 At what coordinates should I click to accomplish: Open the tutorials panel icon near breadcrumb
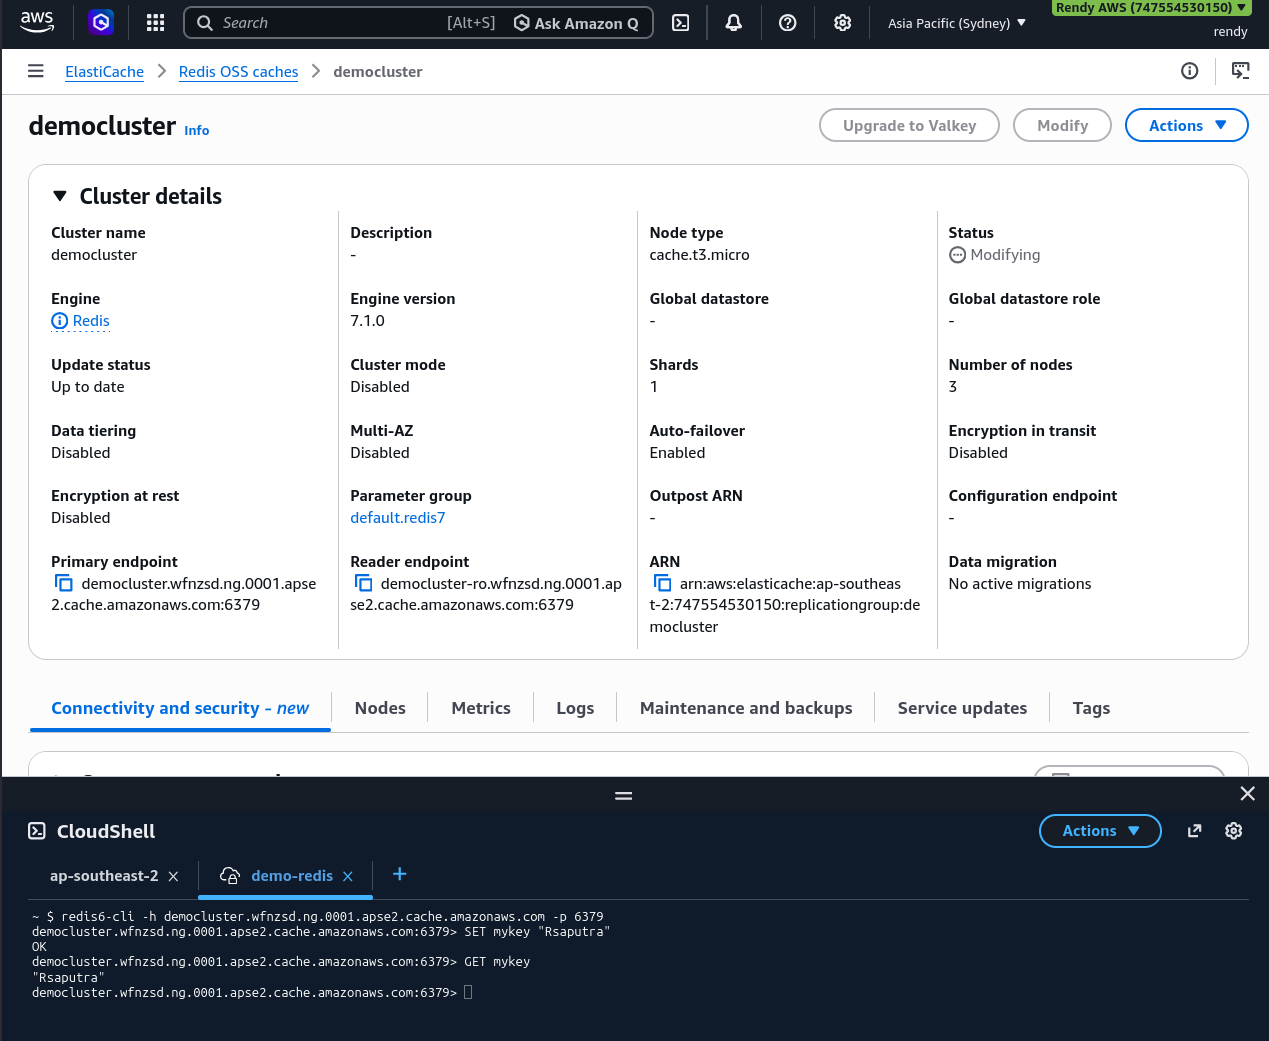pos(1241,70)
